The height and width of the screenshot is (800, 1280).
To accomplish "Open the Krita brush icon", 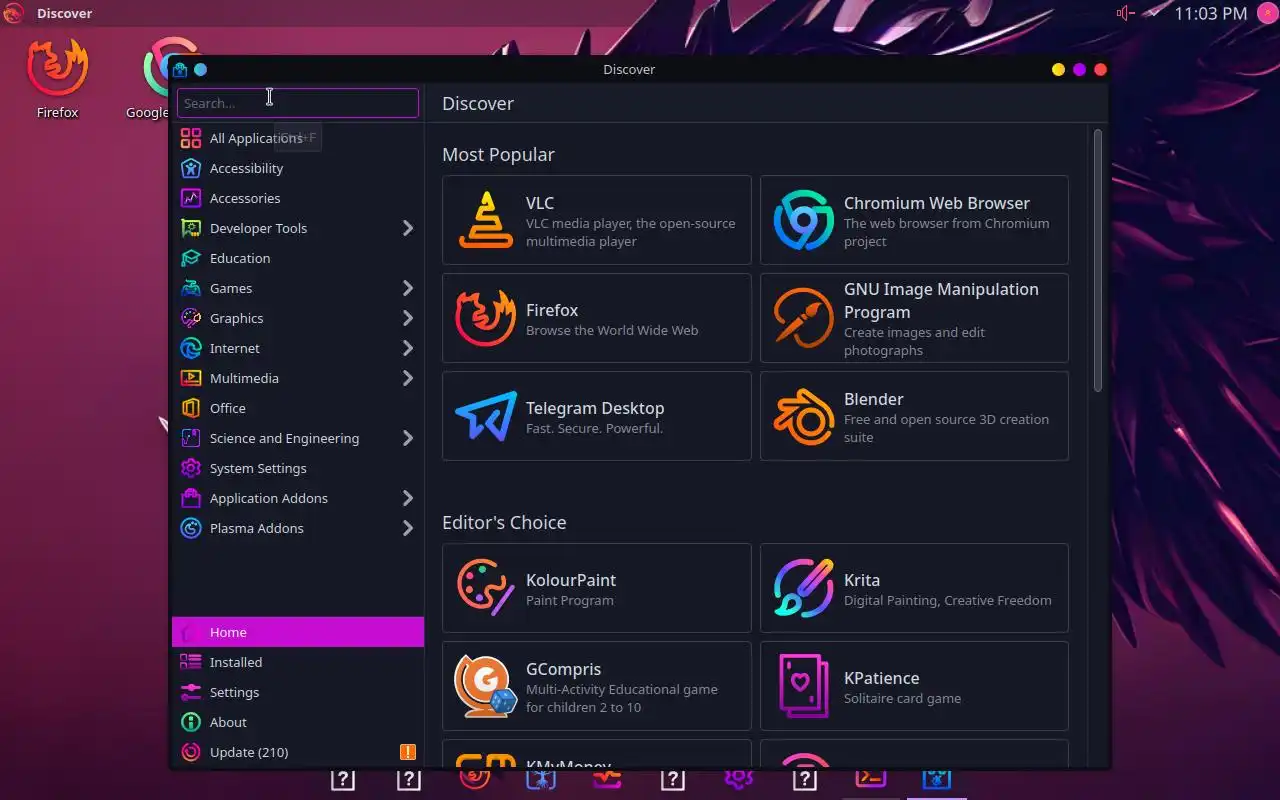I will coord(803,588).
